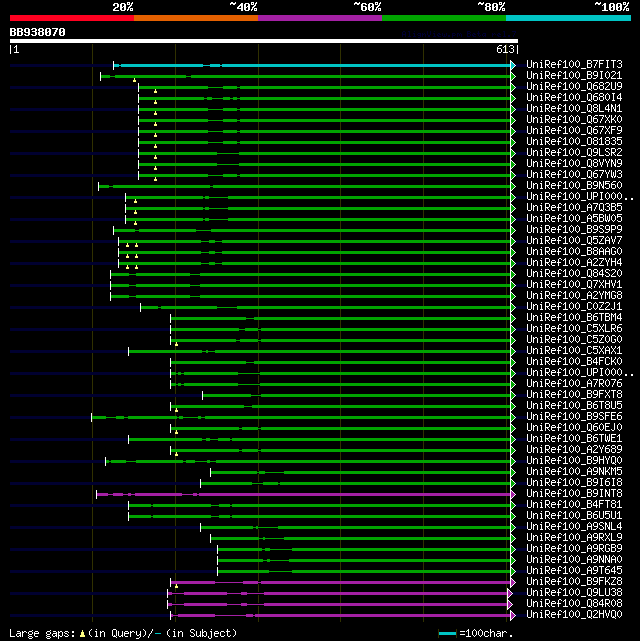640x641 pixels.
Task: Select UniRef100_B9S9P9 hit name
Action: coord(574,230)
